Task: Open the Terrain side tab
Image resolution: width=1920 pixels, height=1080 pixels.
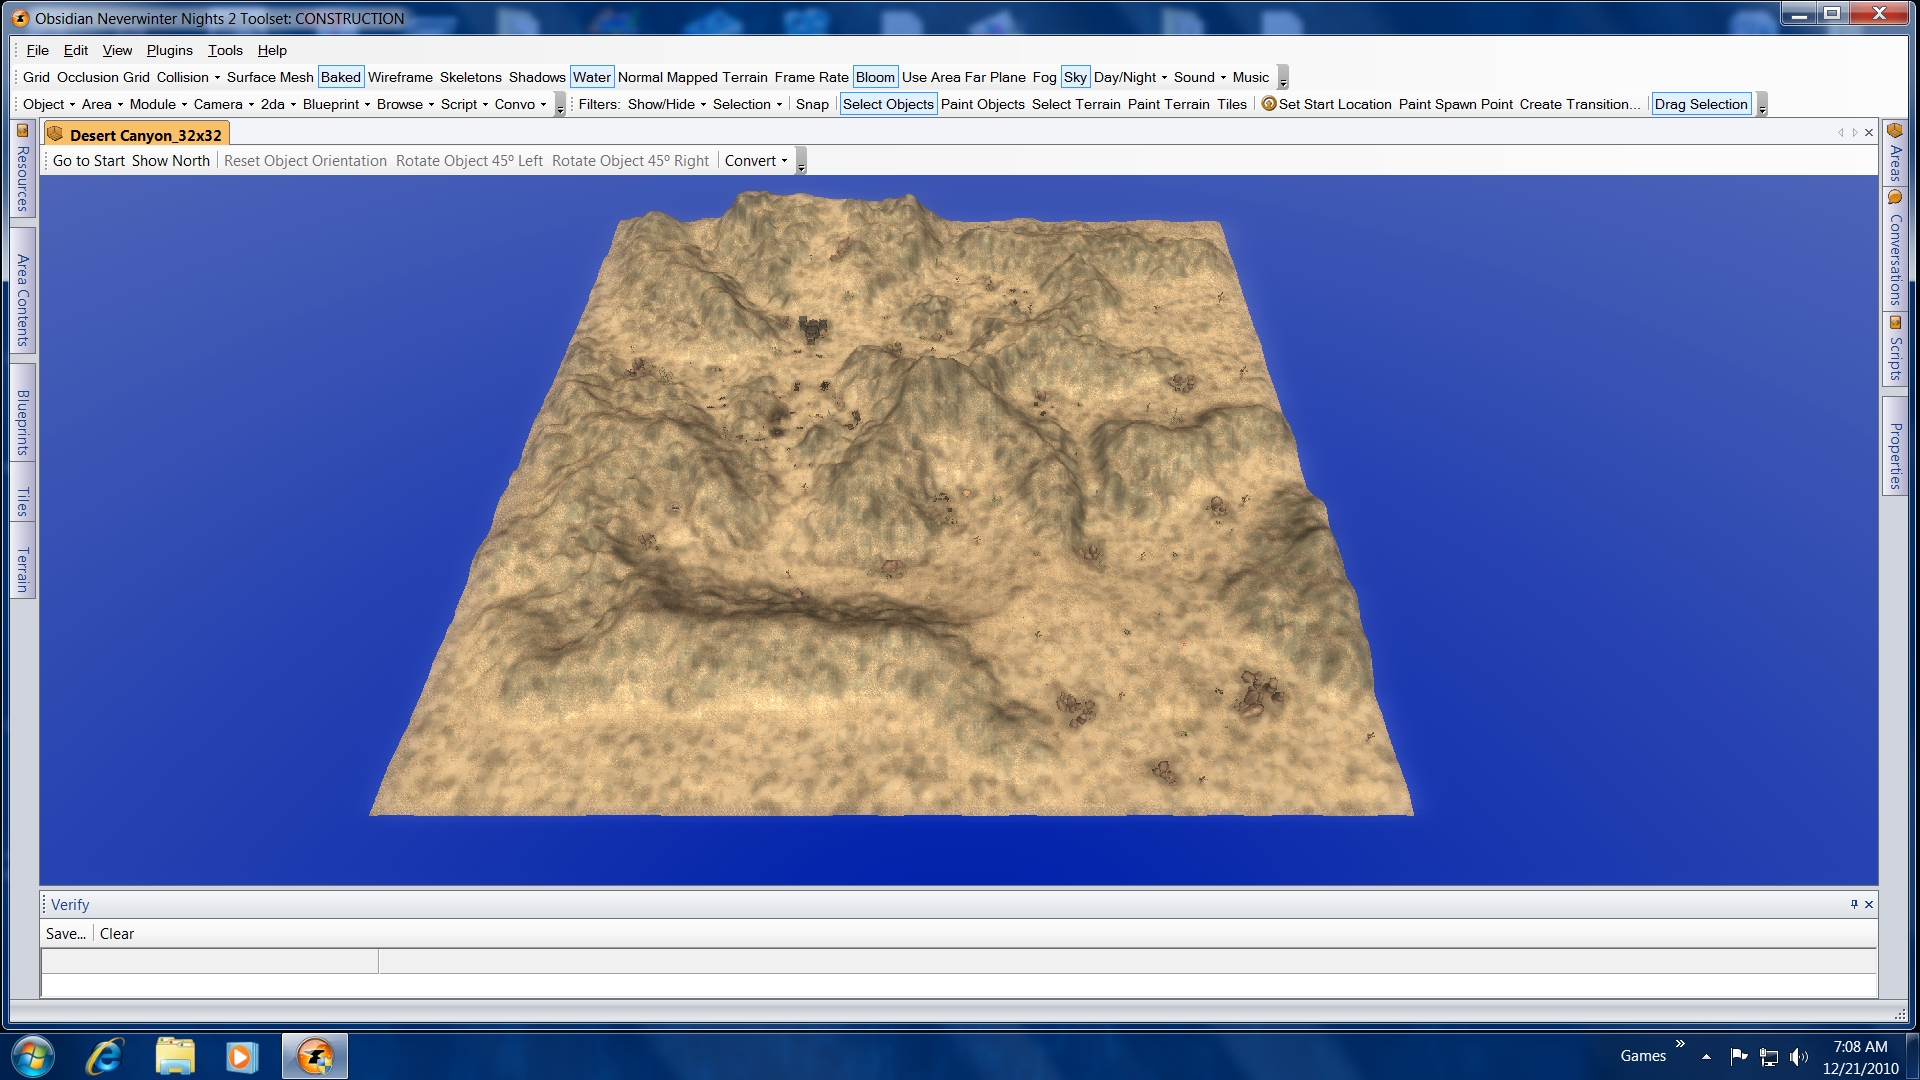Action: [22, 569]
